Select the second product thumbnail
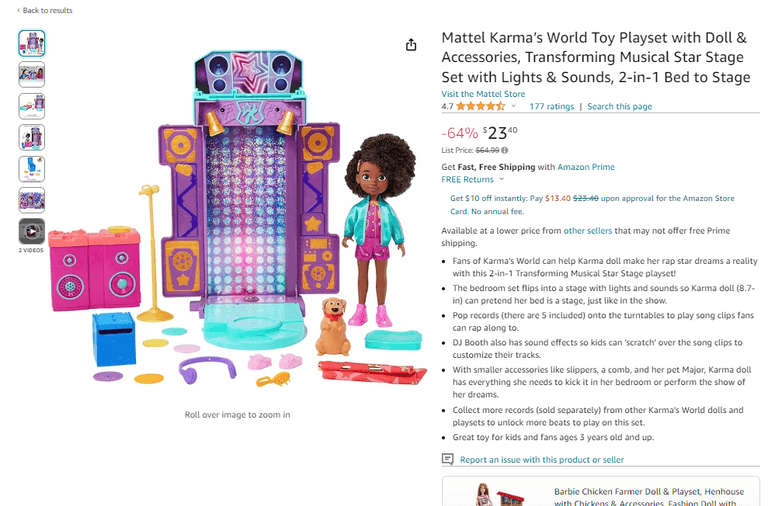Viewport: 768px width, 506px height. point(32,74)
